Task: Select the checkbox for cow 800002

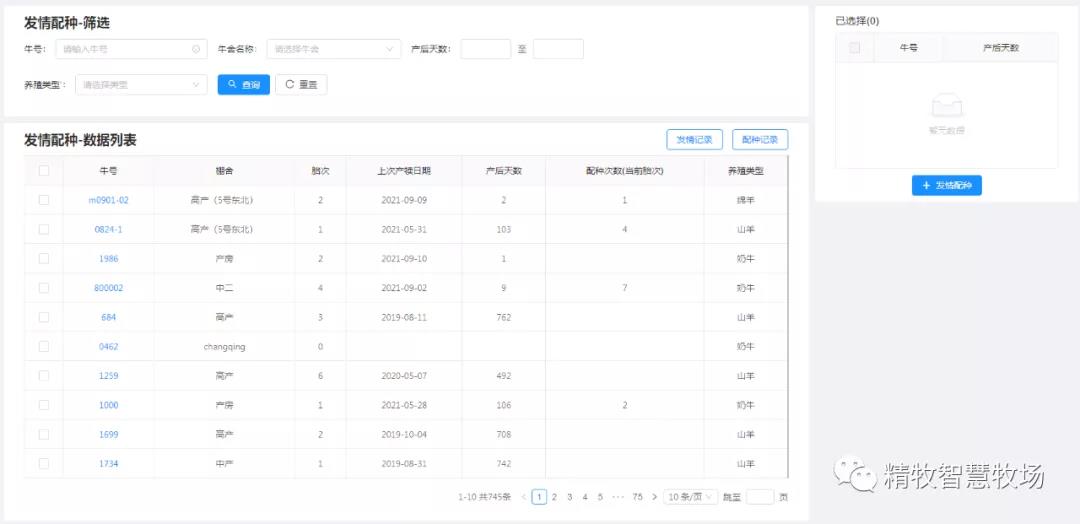Action: click(44, 288)
